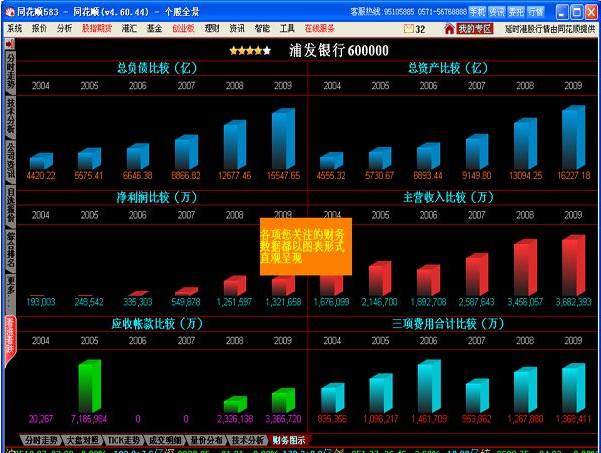Switch to the 成交明细 tab
601x453 pixels.
[165, 440]
